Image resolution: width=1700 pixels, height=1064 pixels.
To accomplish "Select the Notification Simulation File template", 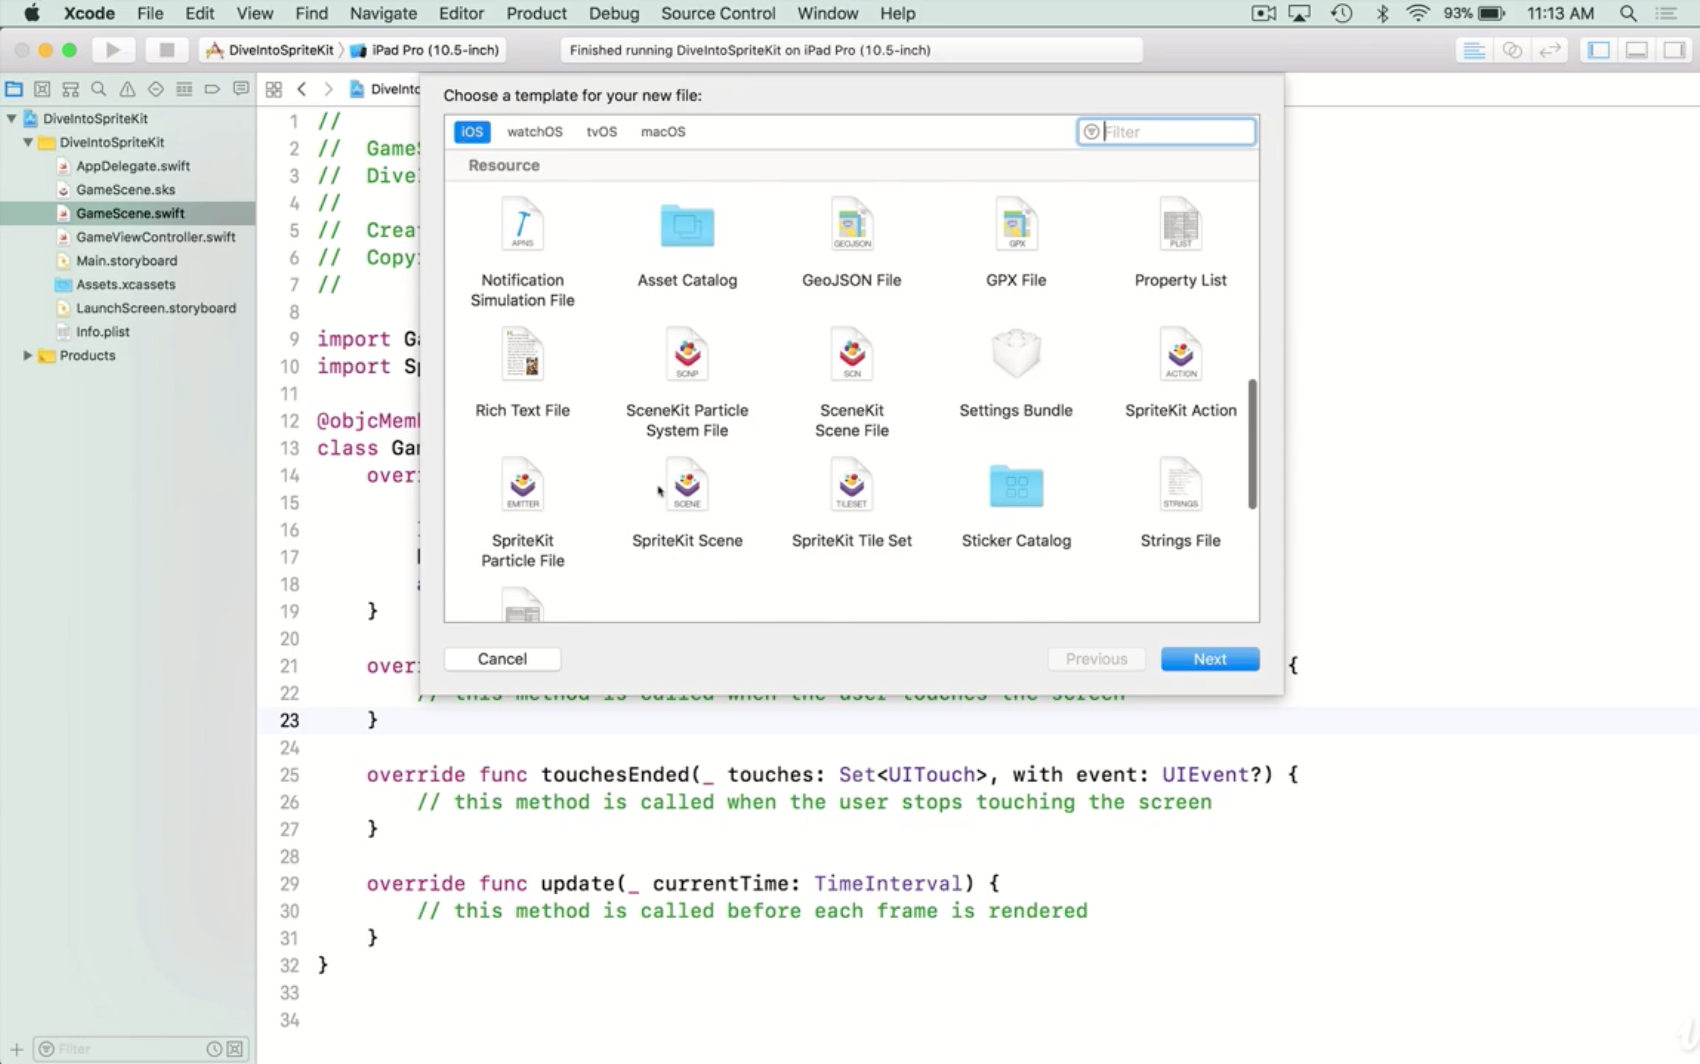I will point(522,252).
